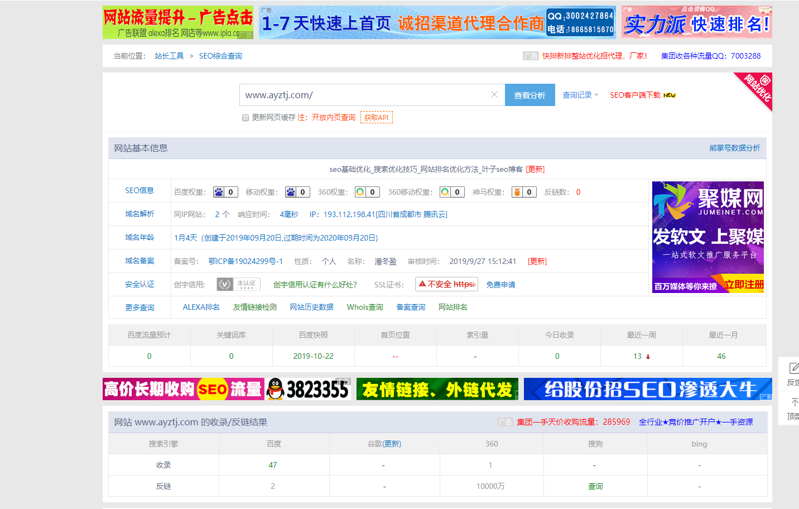Clear the domain search field with the X

pyautogui.click(x=494, y=95)
